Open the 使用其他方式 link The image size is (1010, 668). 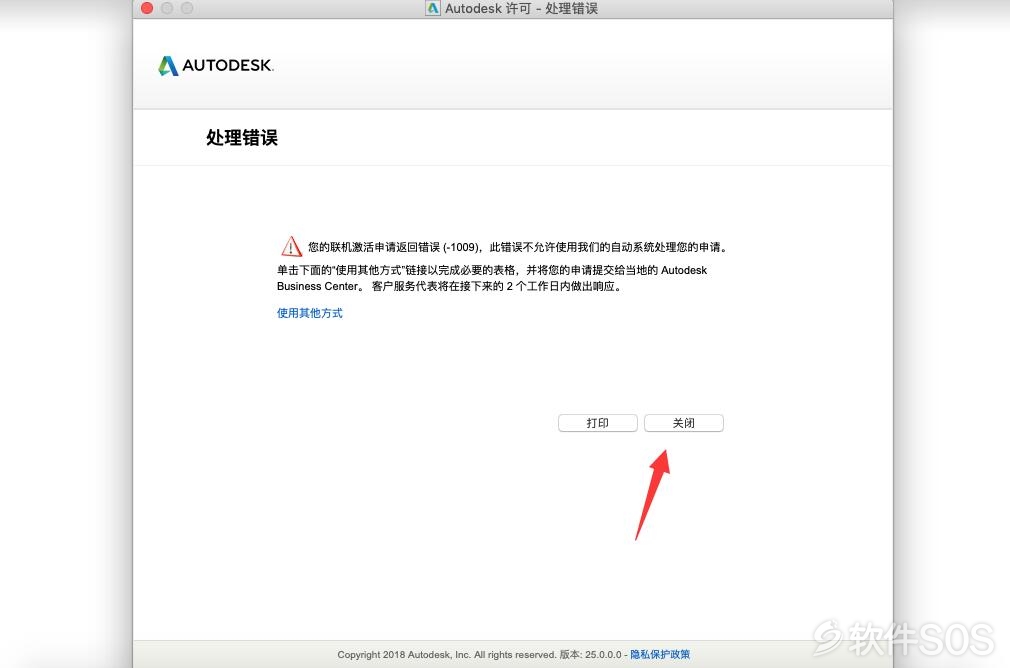pyautogui.click(x=310, y=313)
